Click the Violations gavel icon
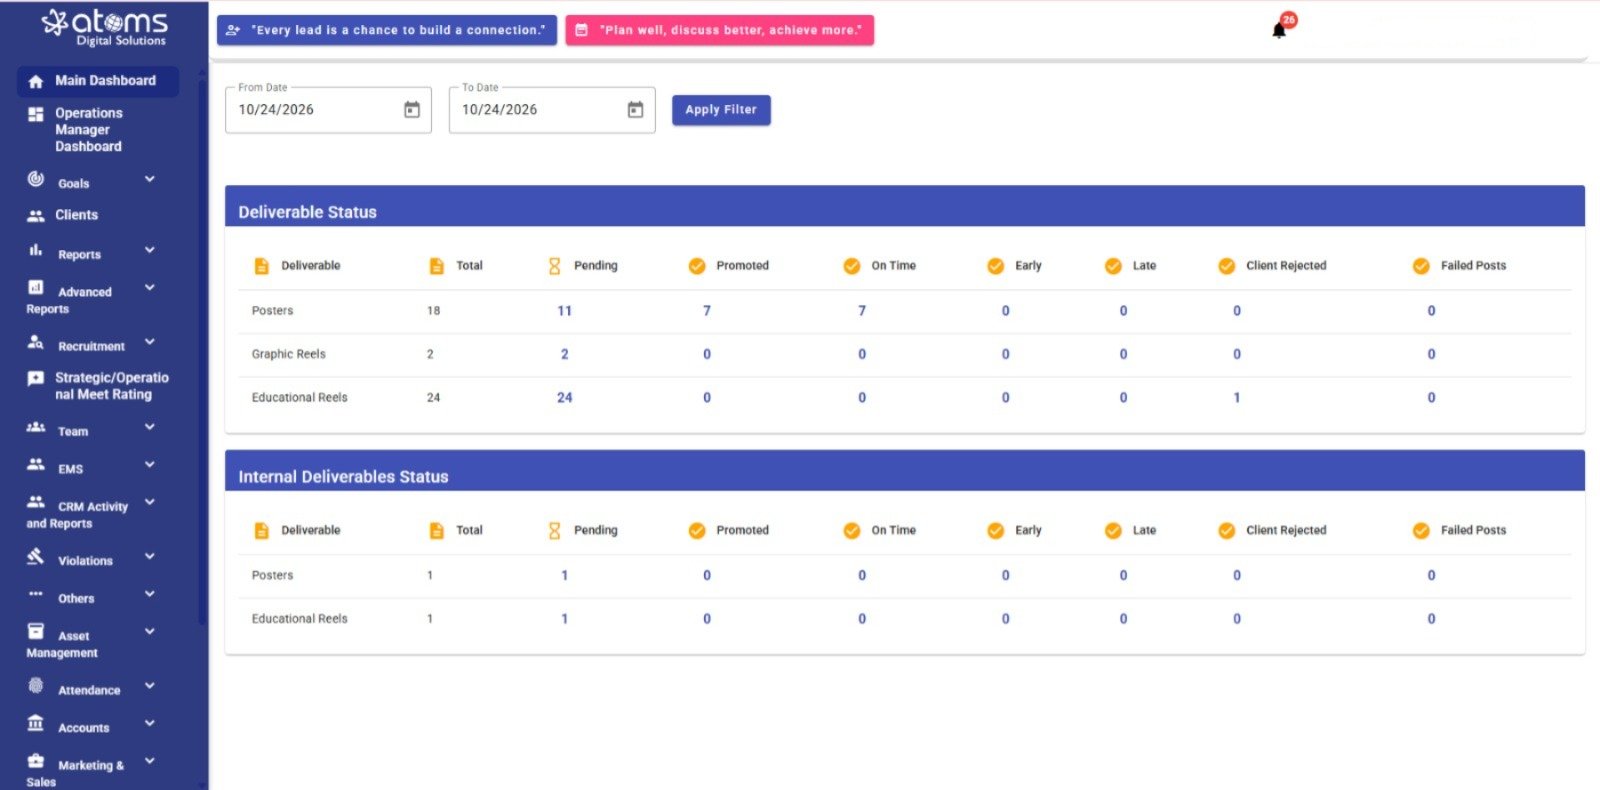Screen dimensions: 1600x790 pyautogui.click(x=36, y=556)
